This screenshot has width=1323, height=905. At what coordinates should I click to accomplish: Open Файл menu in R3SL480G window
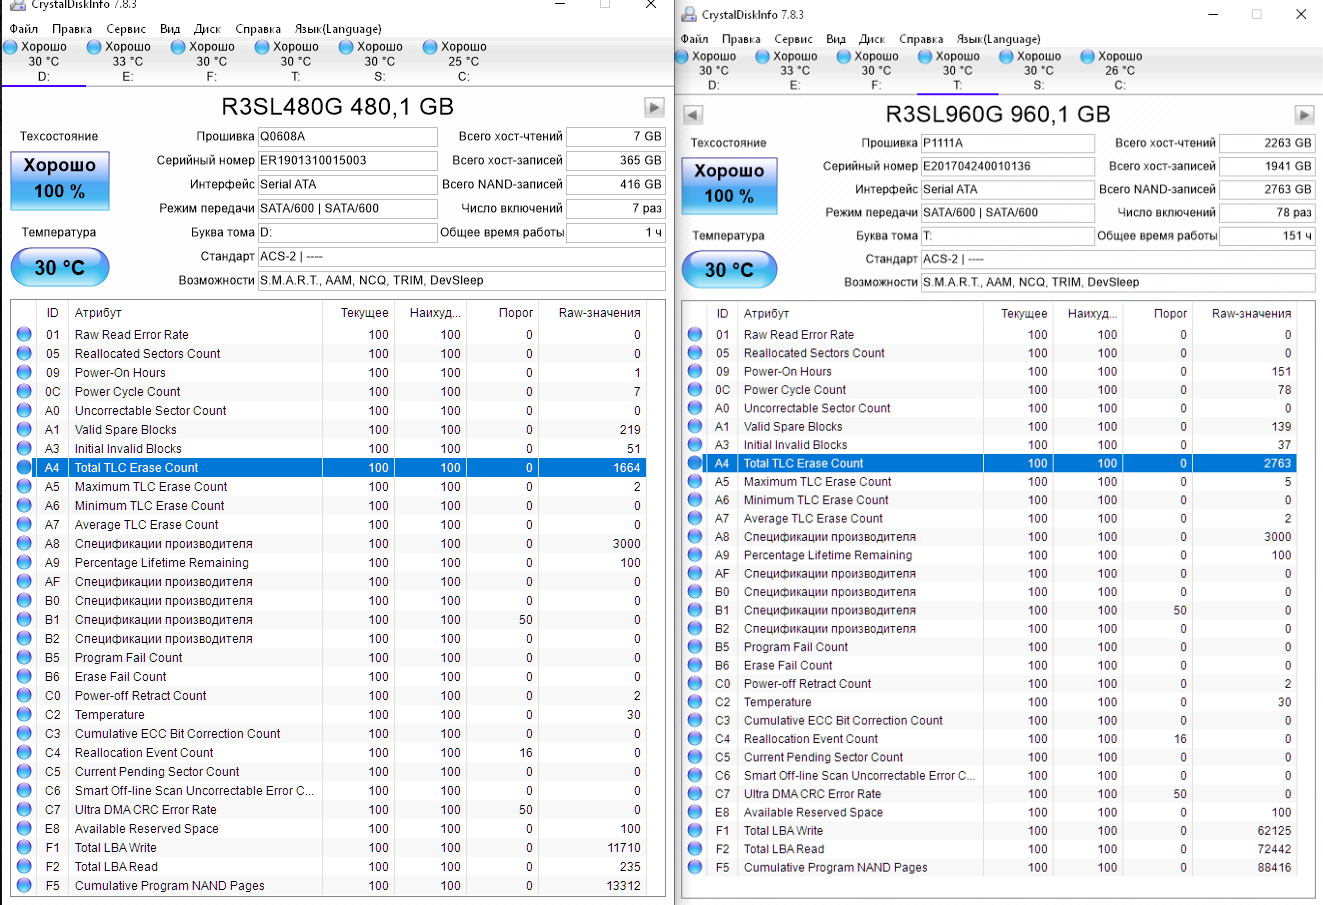tap(24, 29)
